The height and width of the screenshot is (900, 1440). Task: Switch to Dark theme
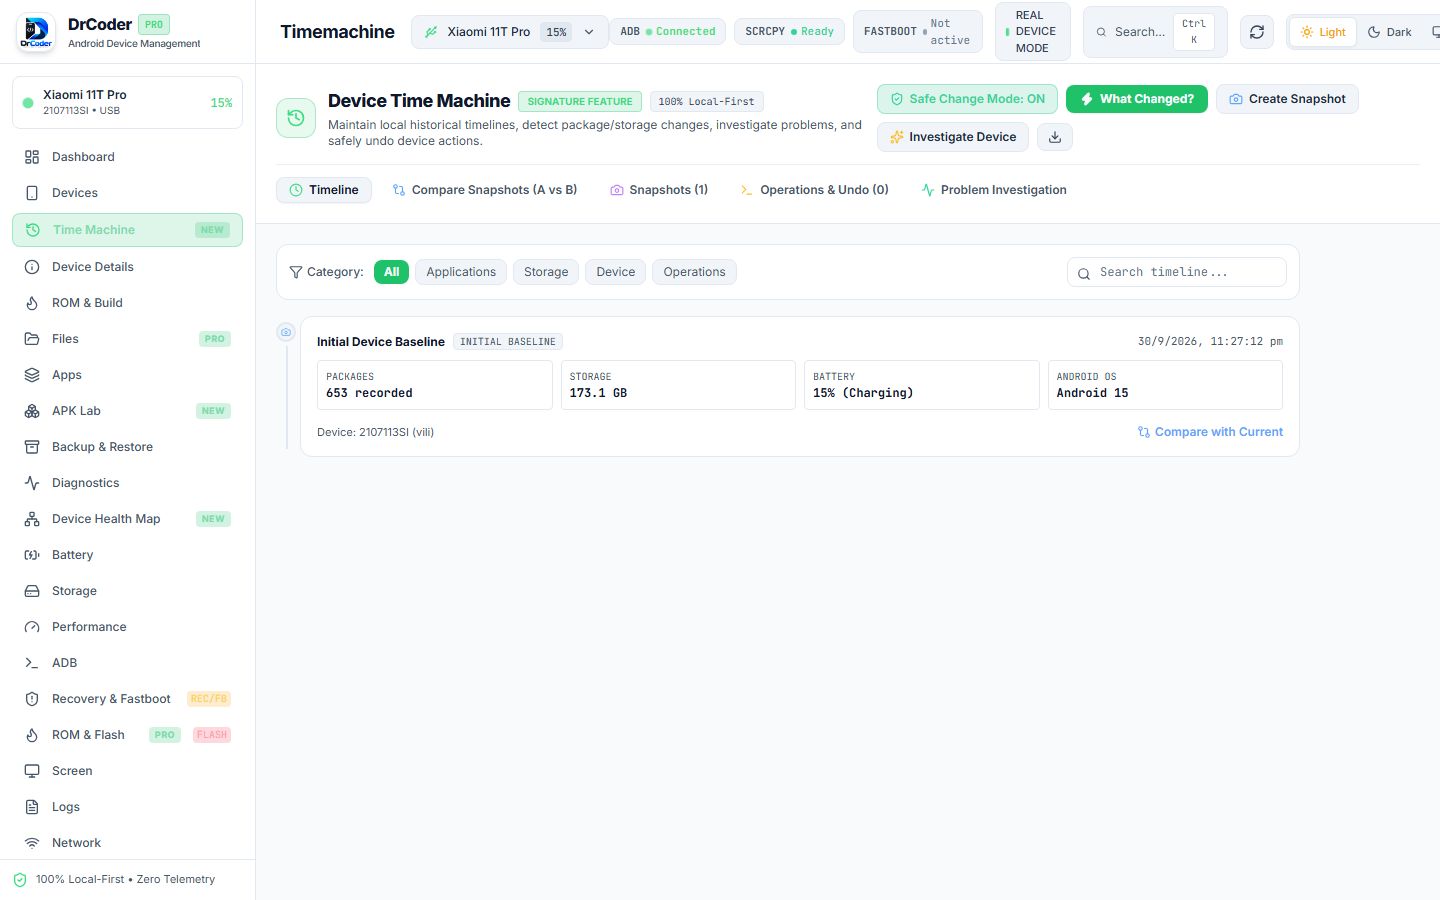(x=1390, y=32)
